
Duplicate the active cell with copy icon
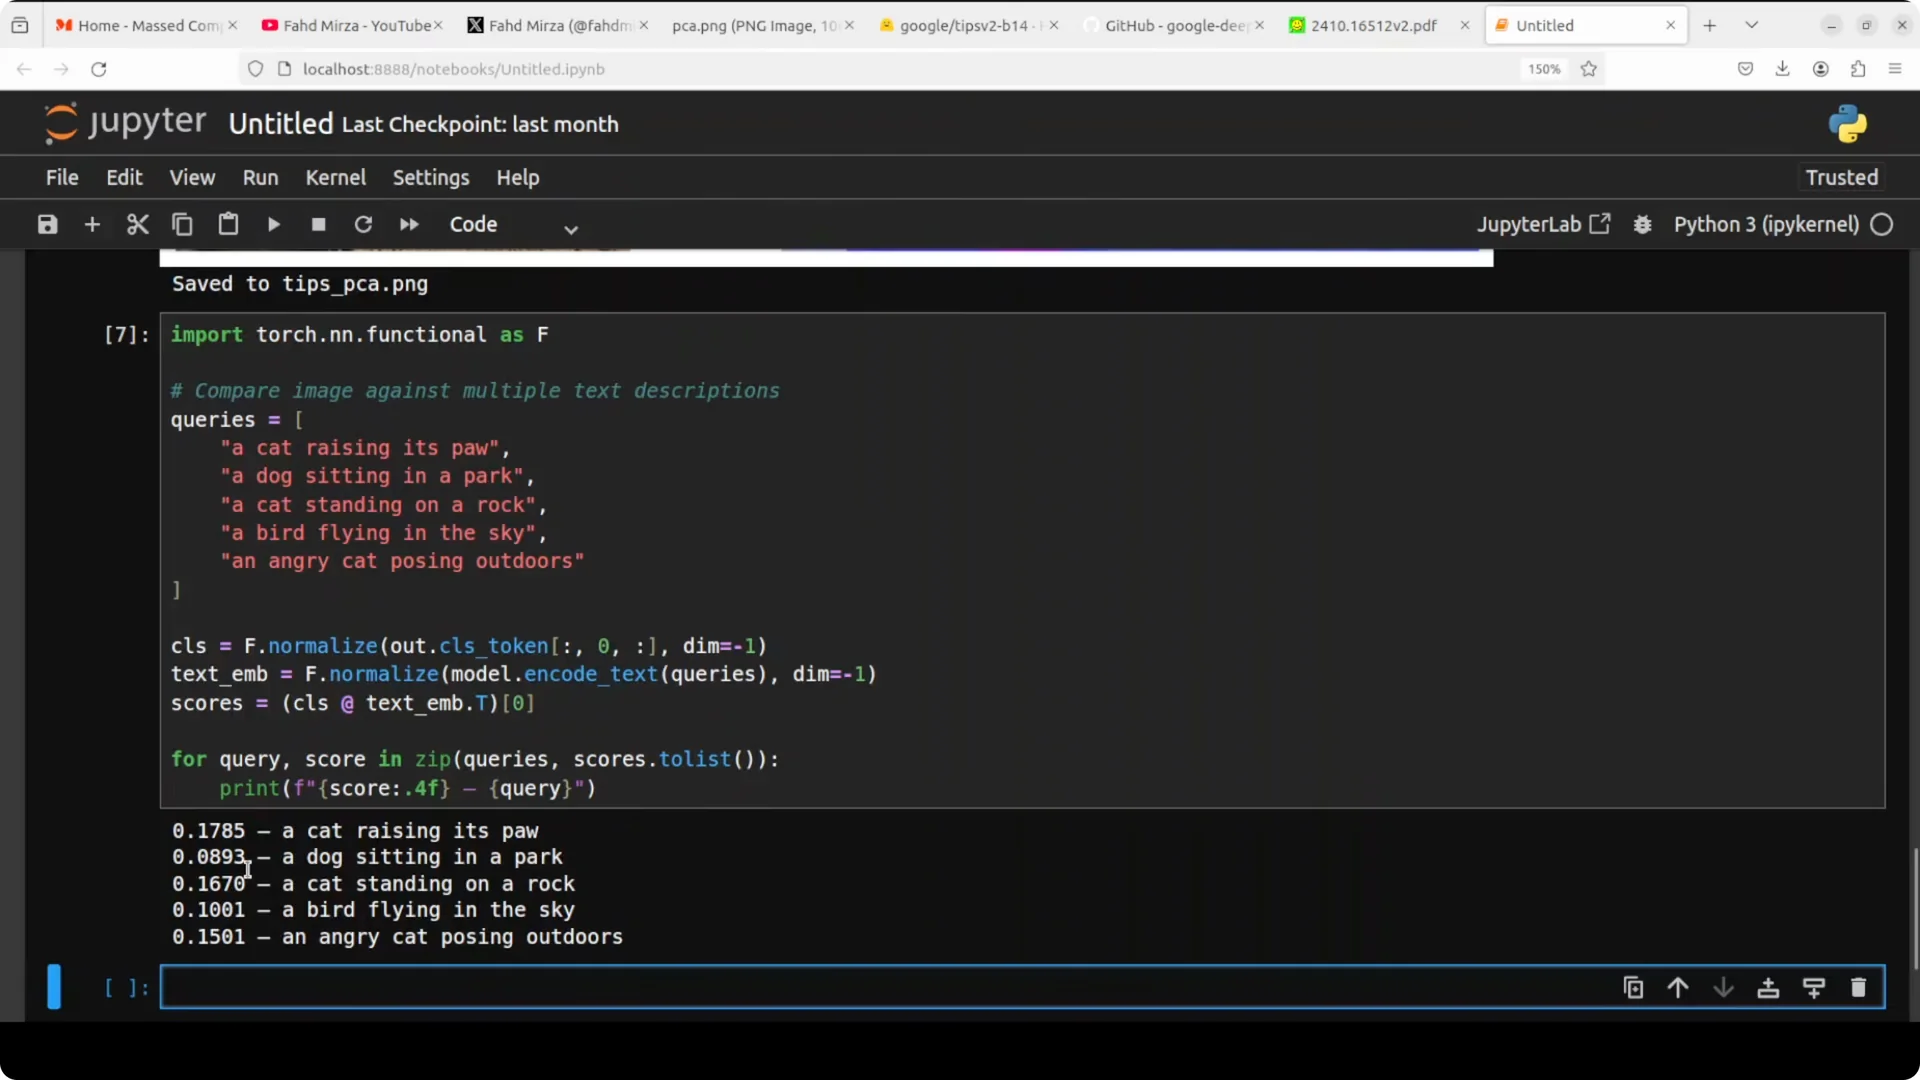[1633, 988]
